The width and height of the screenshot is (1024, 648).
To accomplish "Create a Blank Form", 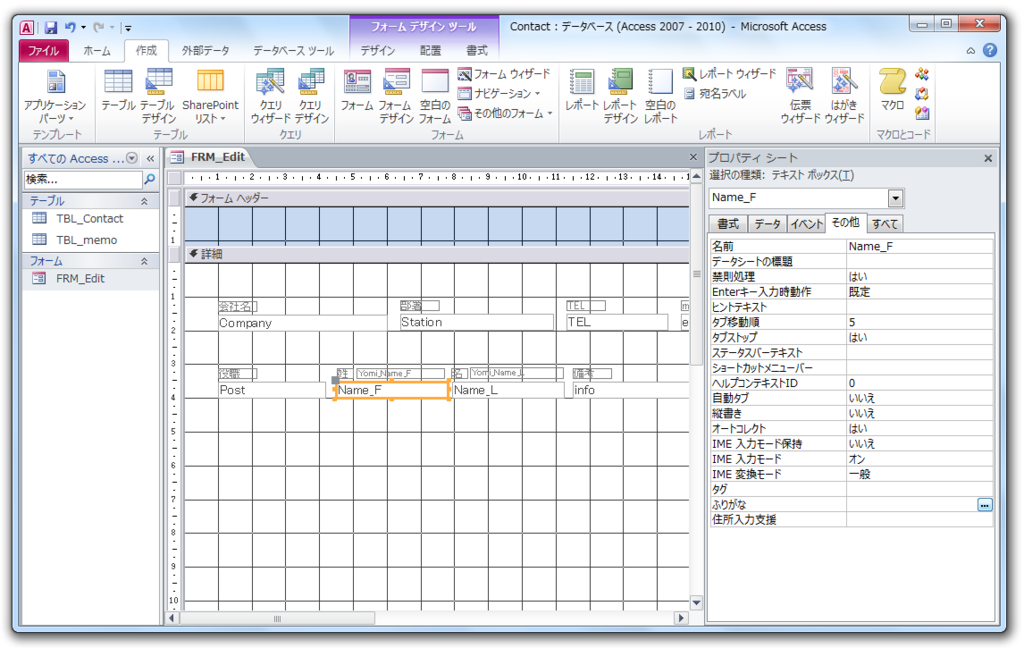I will [x=435, y=97].
